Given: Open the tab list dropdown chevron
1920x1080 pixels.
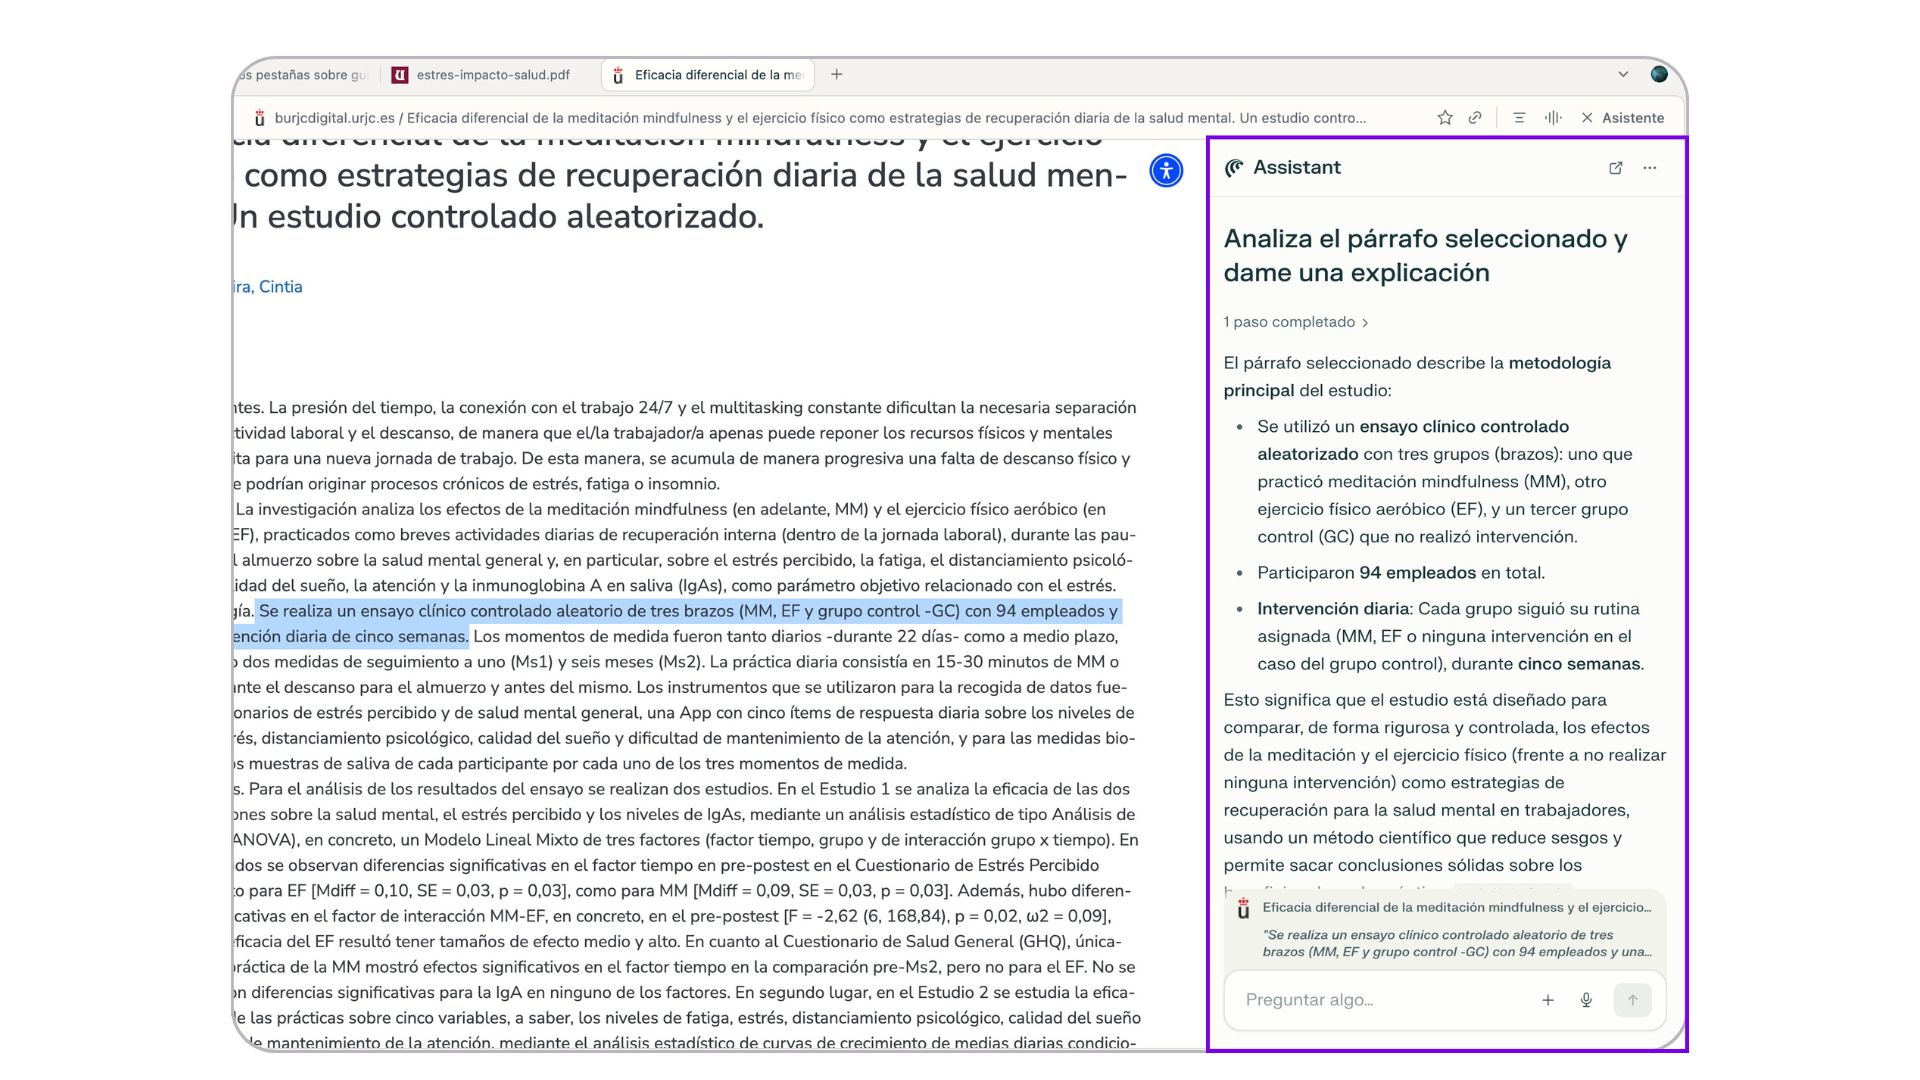Looking at the screenshot, I should click(1623, 75).
